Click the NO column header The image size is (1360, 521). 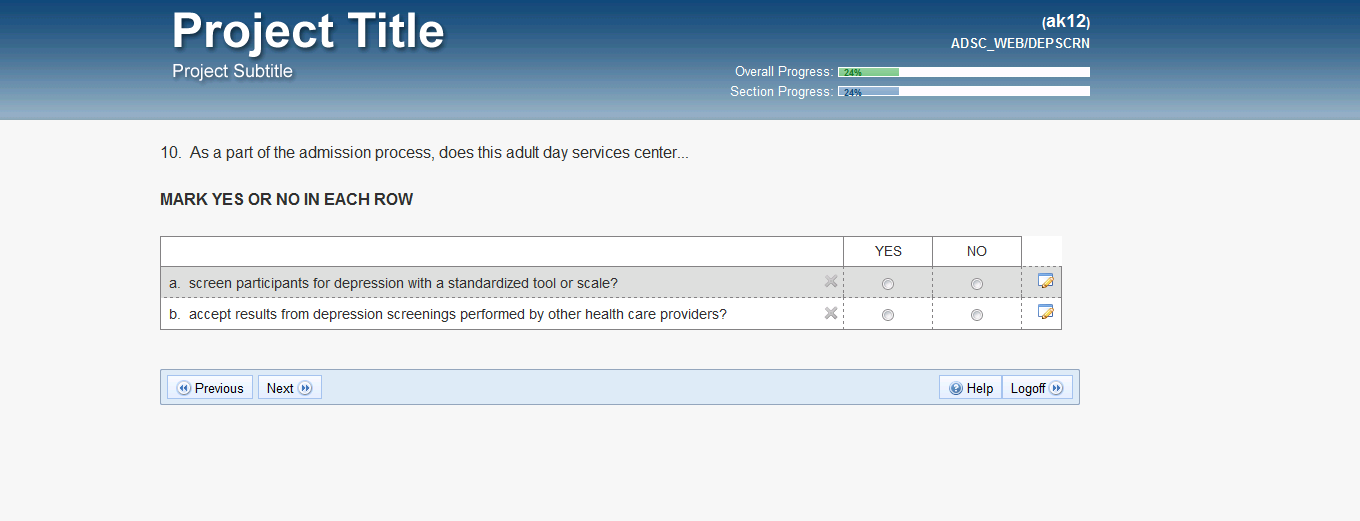977,251
